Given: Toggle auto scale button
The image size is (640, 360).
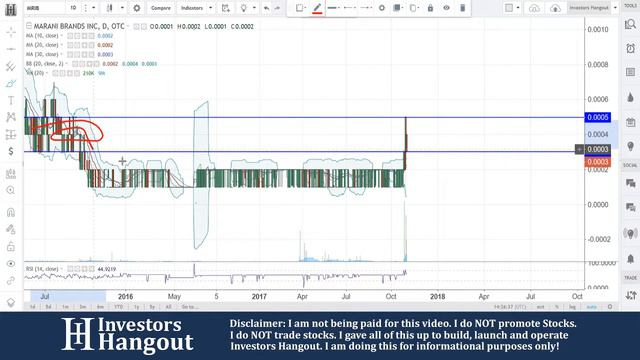Looking at the screenshot, I should [x=591, y=307].
